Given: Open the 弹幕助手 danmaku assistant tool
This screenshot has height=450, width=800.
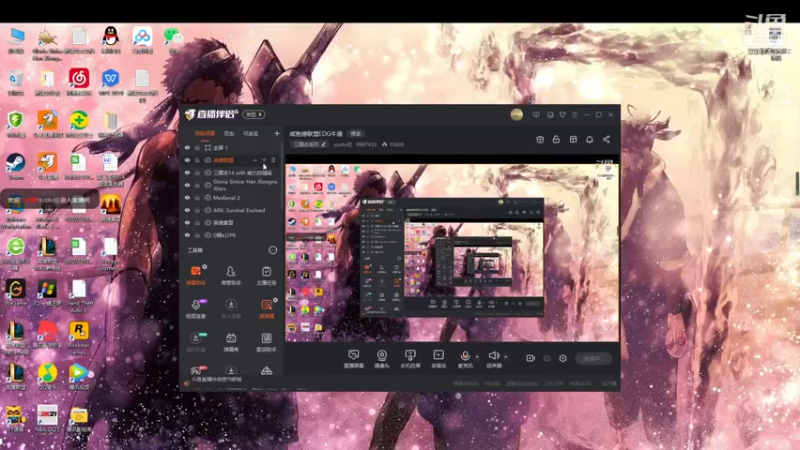Looking at the screenshot, I should pos(196,275).
